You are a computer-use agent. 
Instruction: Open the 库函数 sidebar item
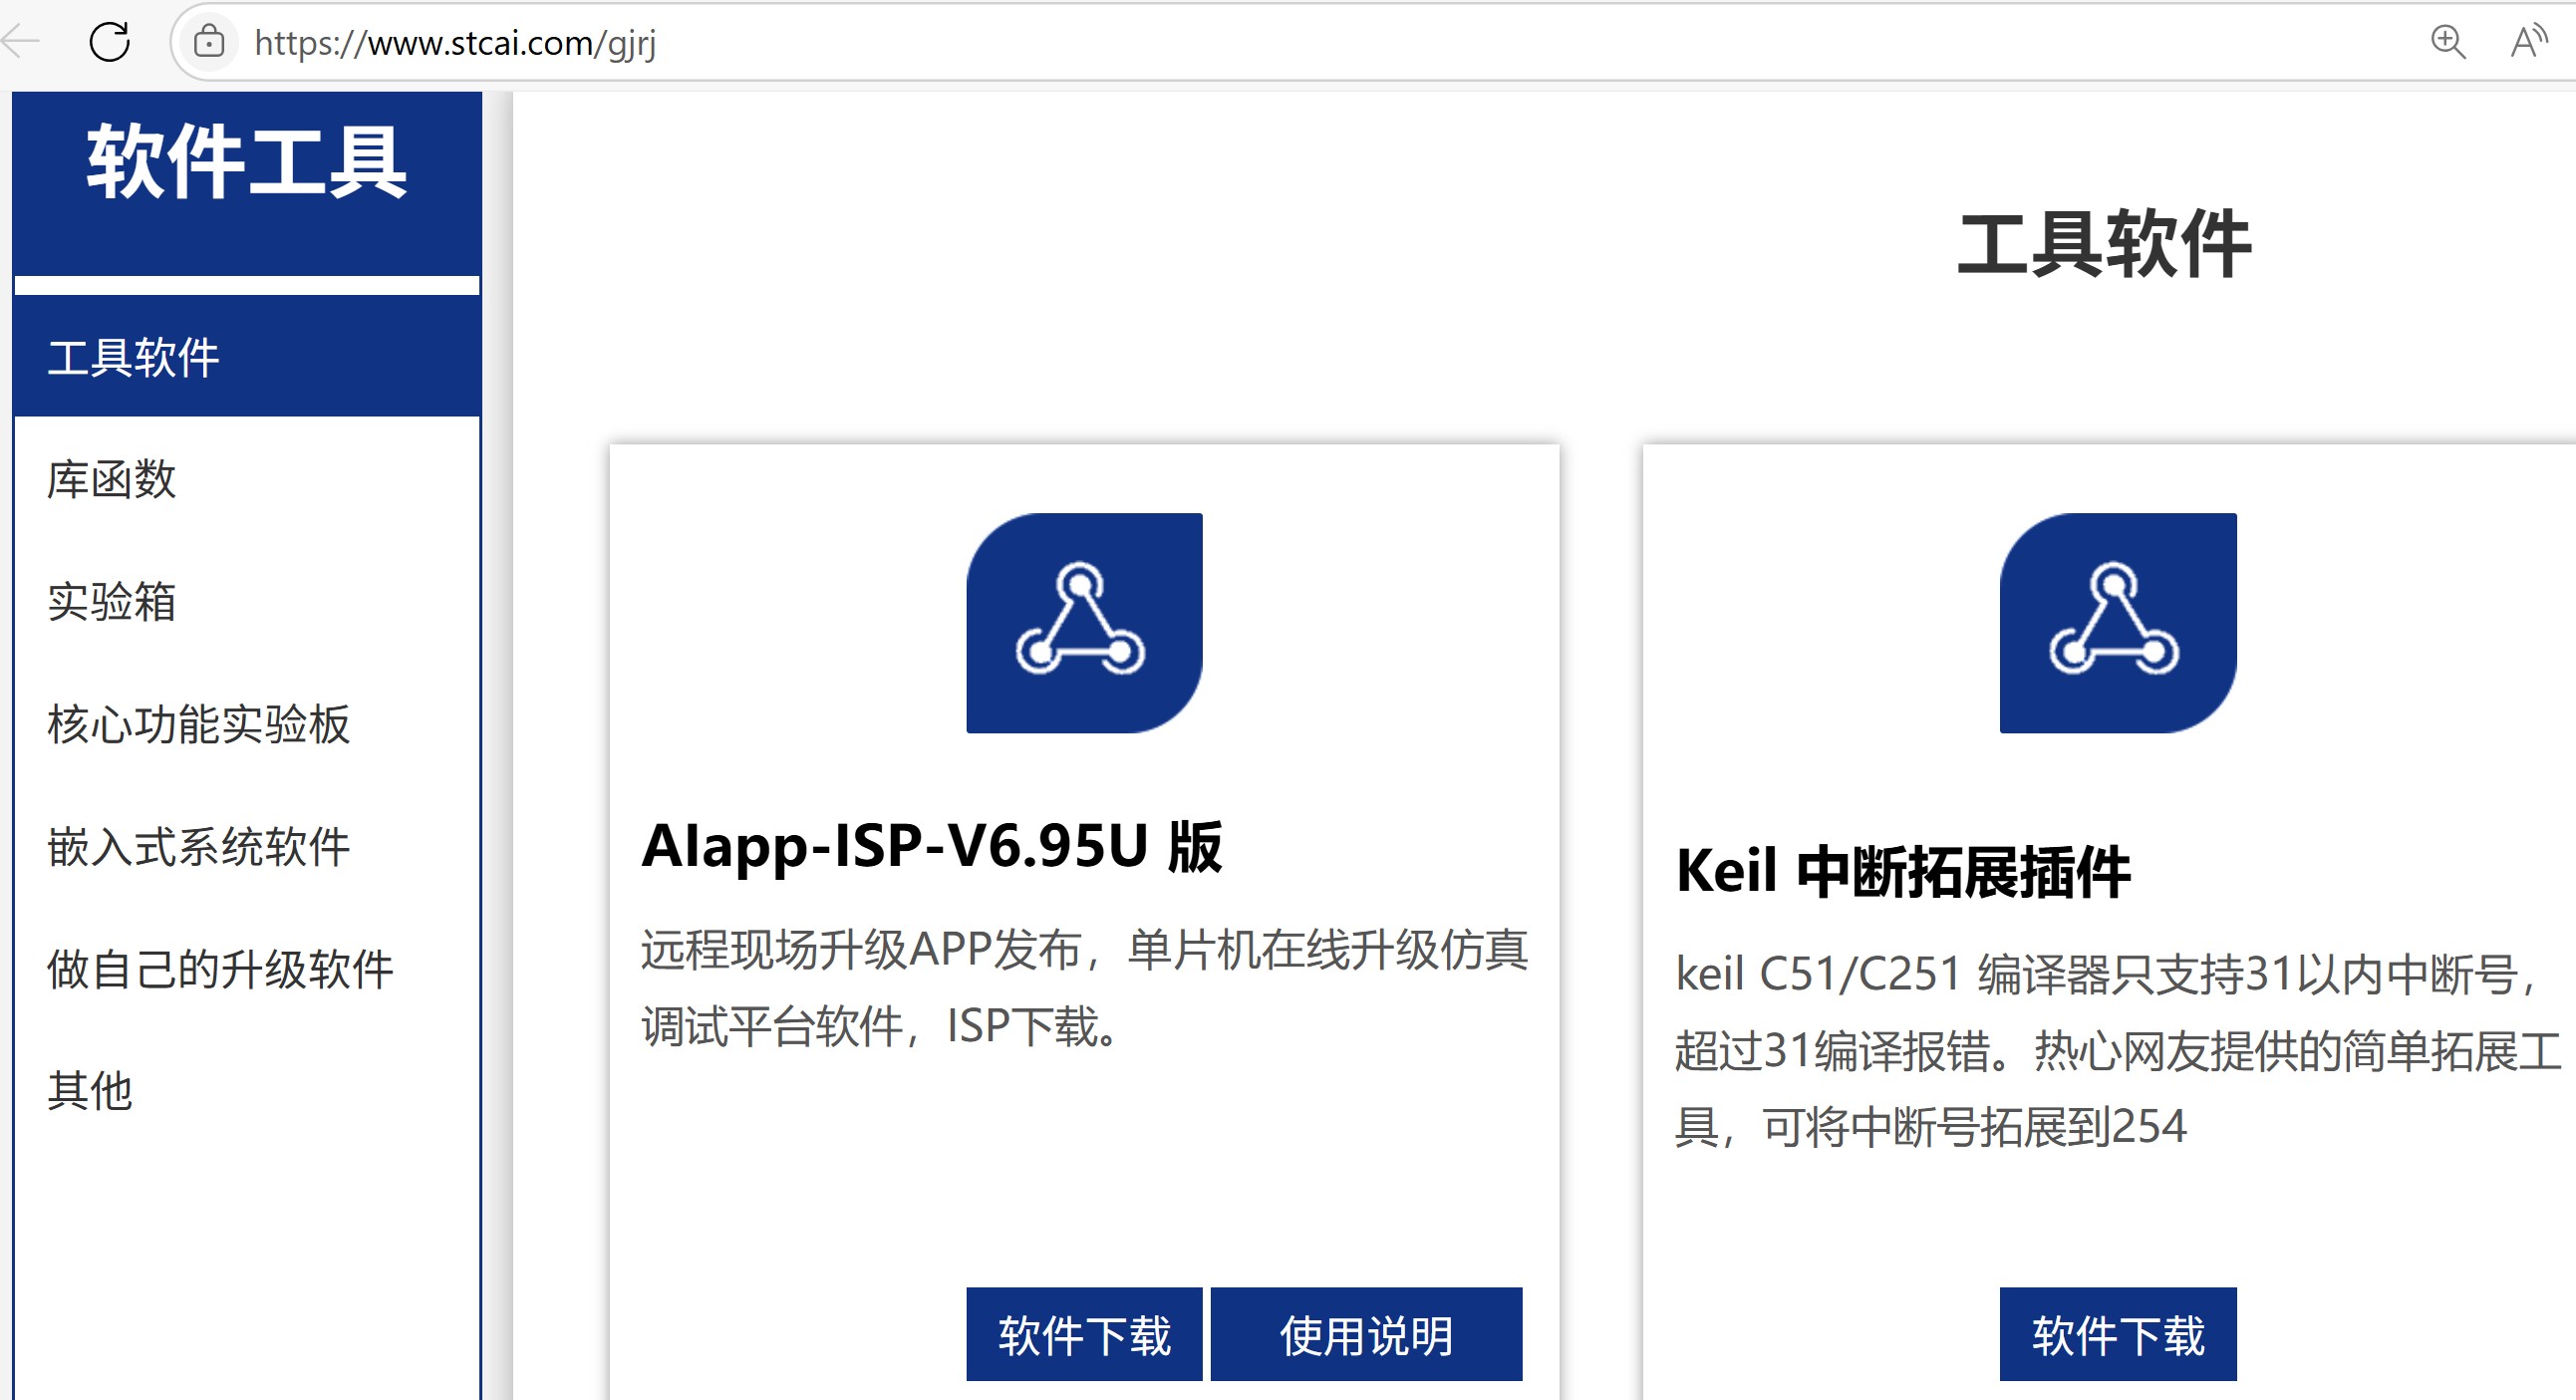[x=247, y=479]
